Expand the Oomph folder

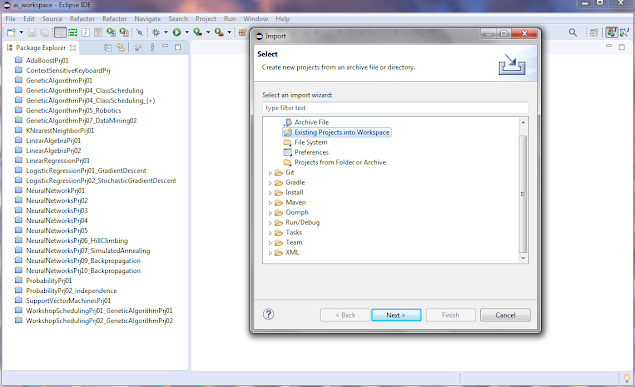tap(271, 213)
